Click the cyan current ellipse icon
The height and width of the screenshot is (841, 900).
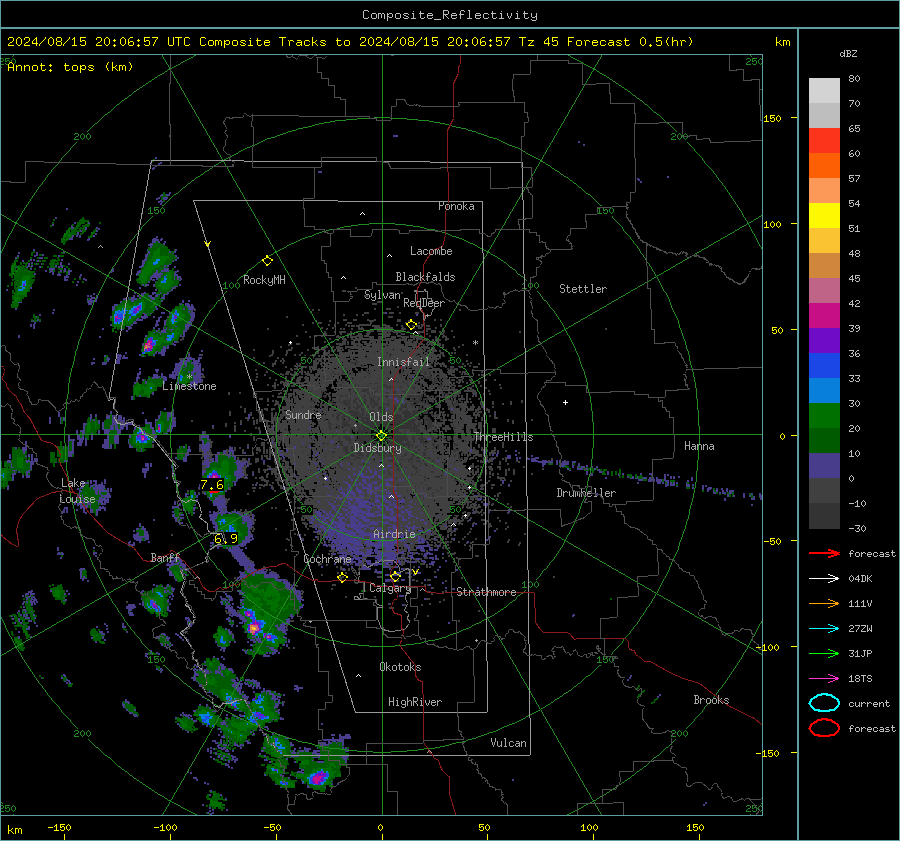pos(824,703)
